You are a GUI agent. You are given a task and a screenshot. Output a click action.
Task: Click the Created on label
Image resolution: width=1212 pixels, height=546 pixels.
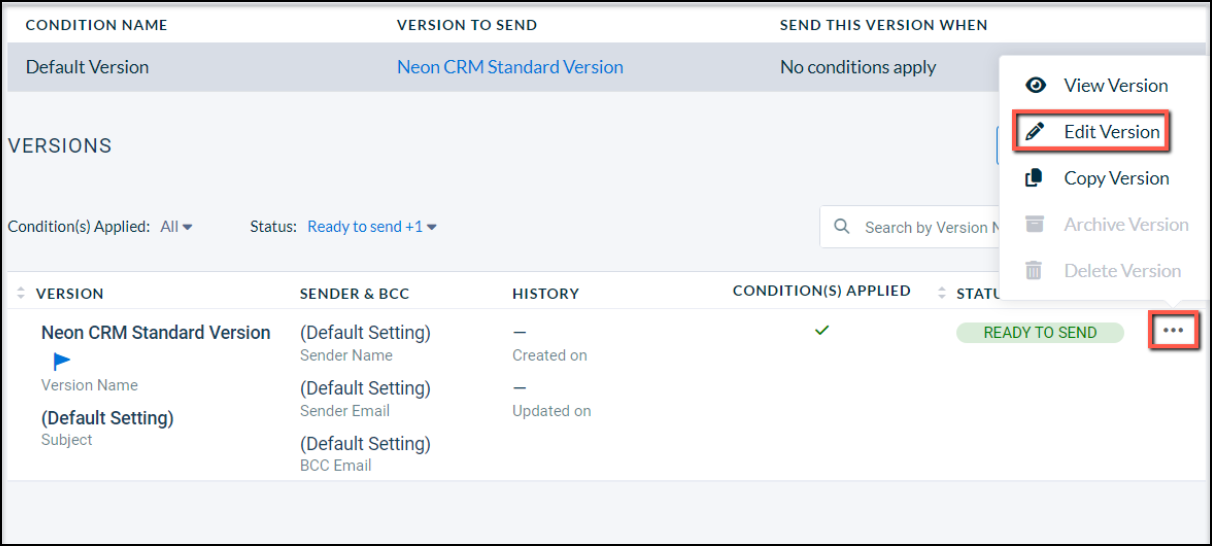[x=550, y=355]
